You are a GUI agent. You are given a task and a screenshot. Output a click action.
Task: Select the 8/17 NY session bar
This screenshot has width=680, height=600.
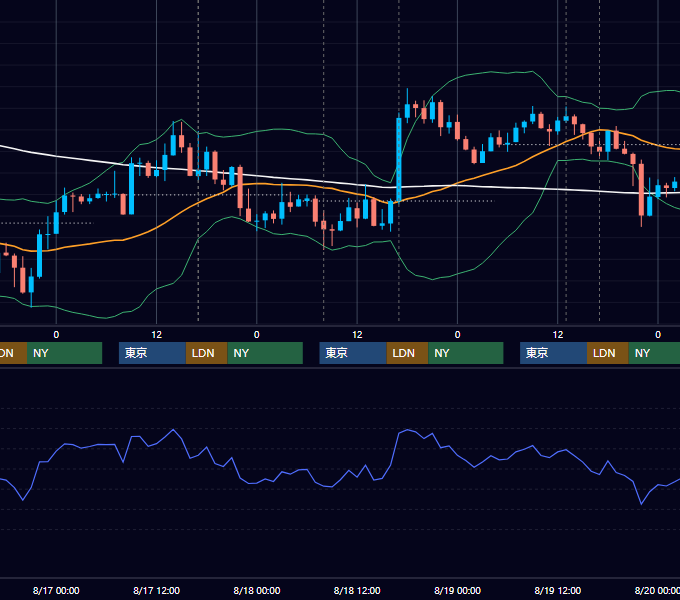pyautogui.click(x=265, y=353)
